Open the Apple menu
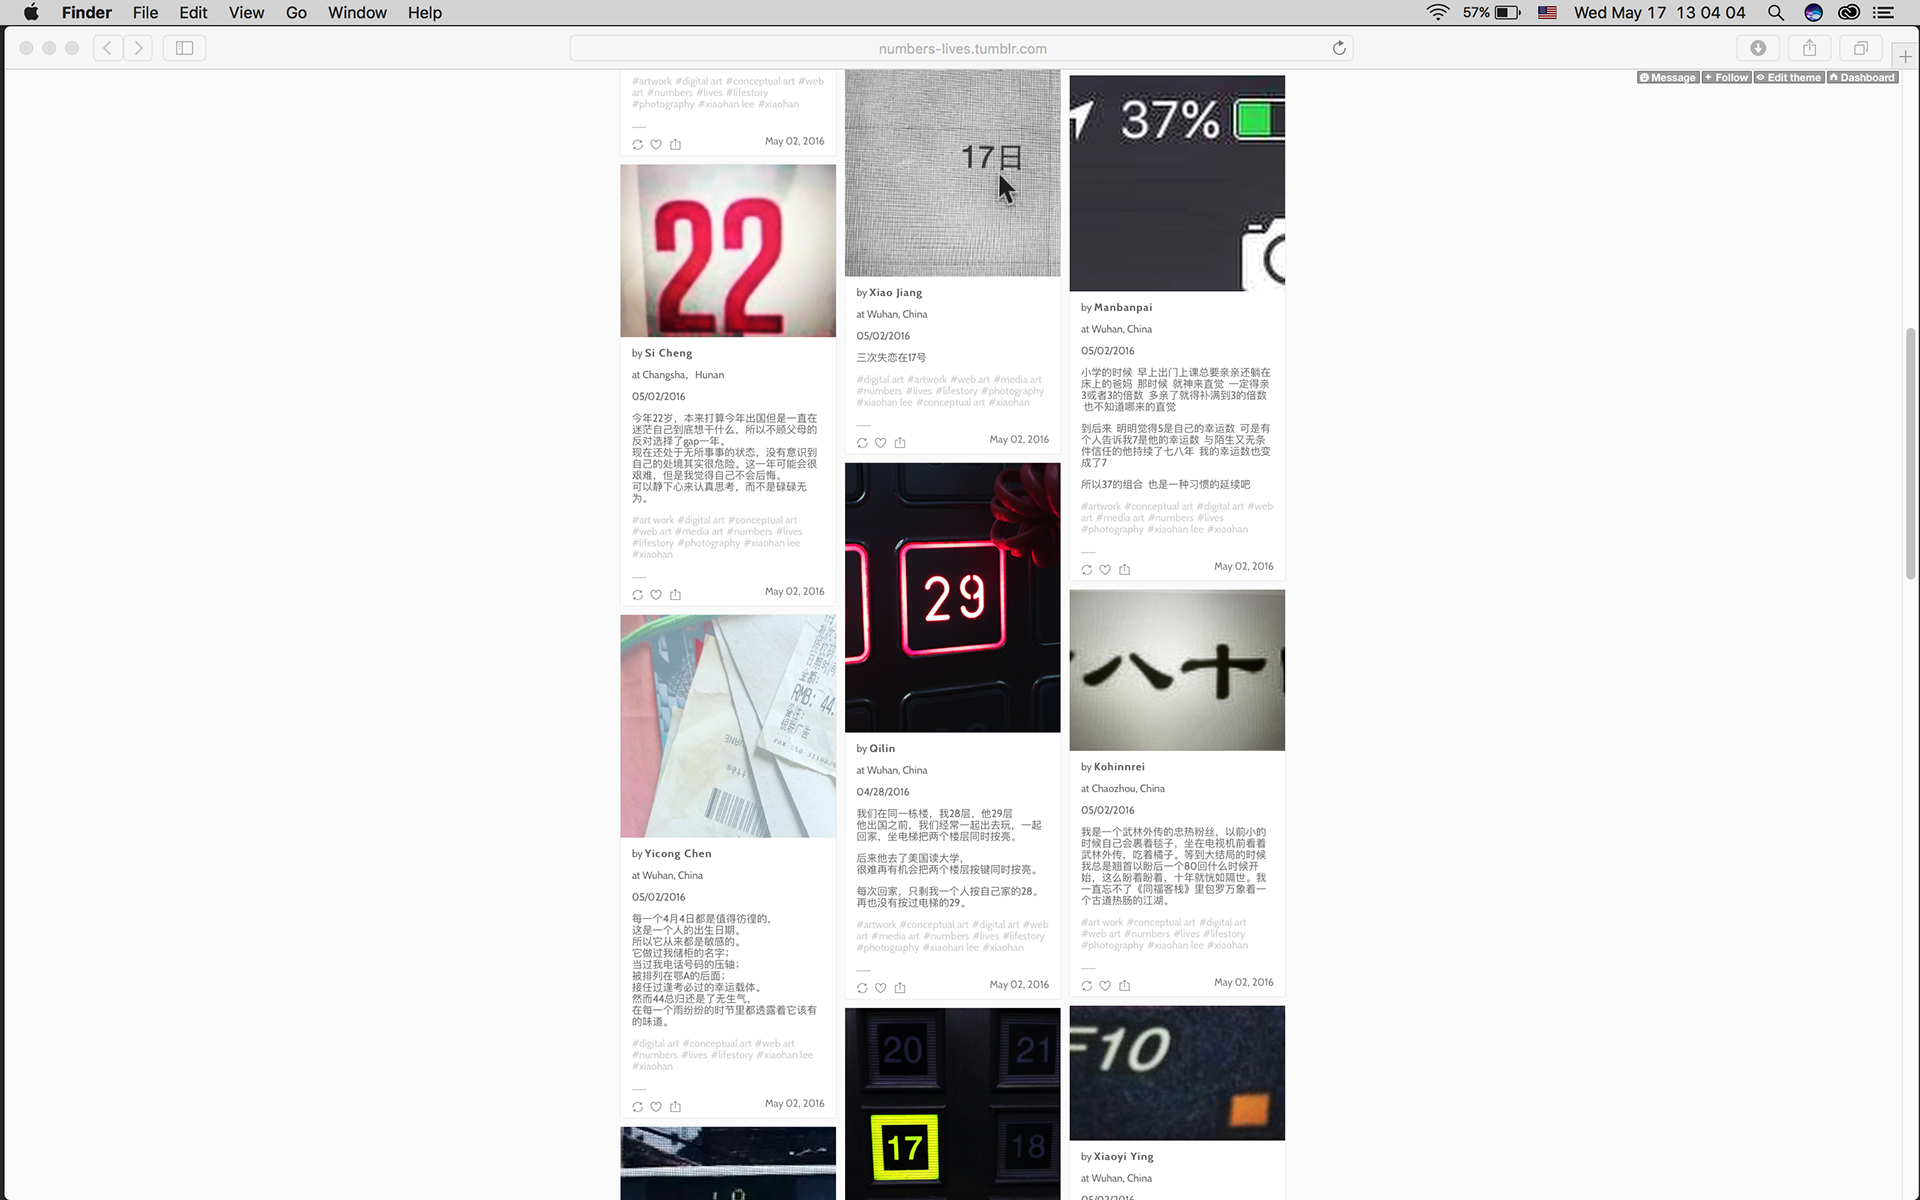 31,13
